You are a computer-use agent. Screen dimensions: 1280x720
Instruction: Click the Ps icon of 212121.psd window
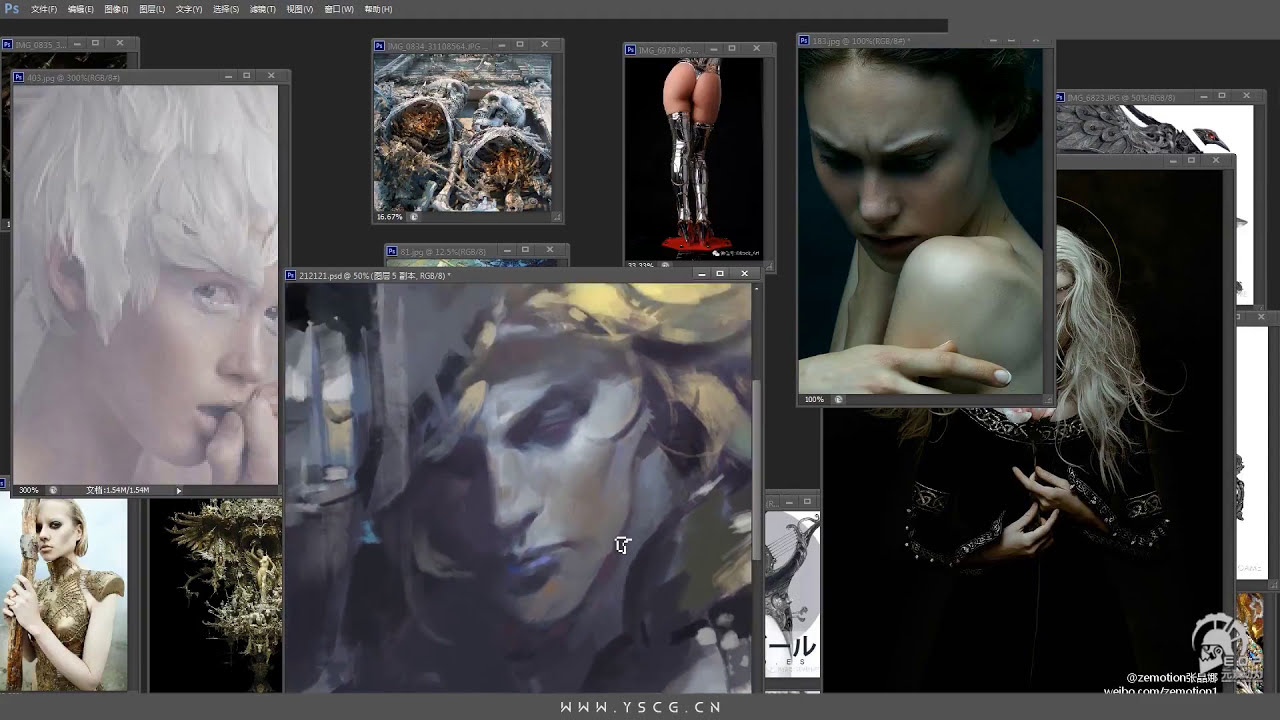291,275
